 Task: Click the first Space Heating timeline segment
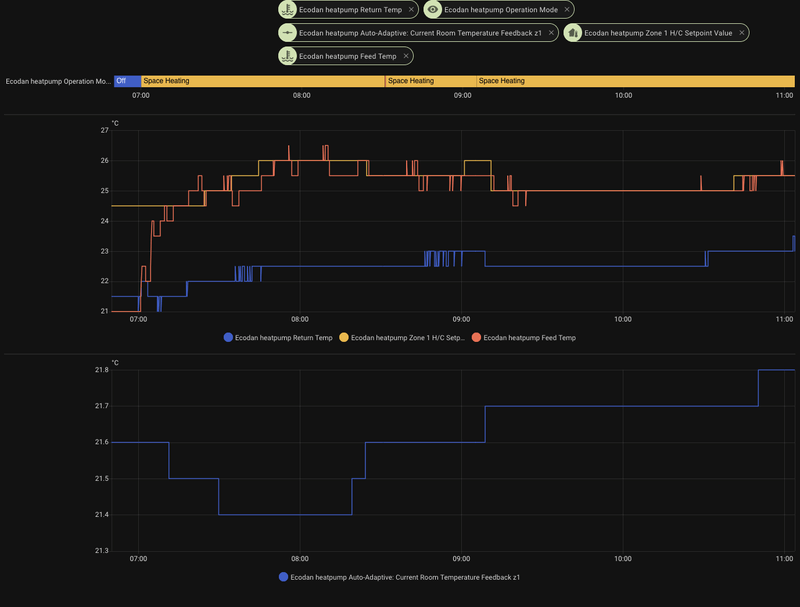click(263, 81)
